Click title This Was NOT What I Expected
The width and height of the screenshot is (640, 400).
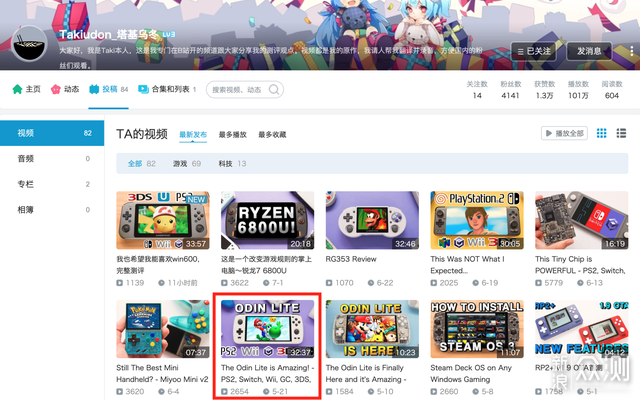coord(467,264)
